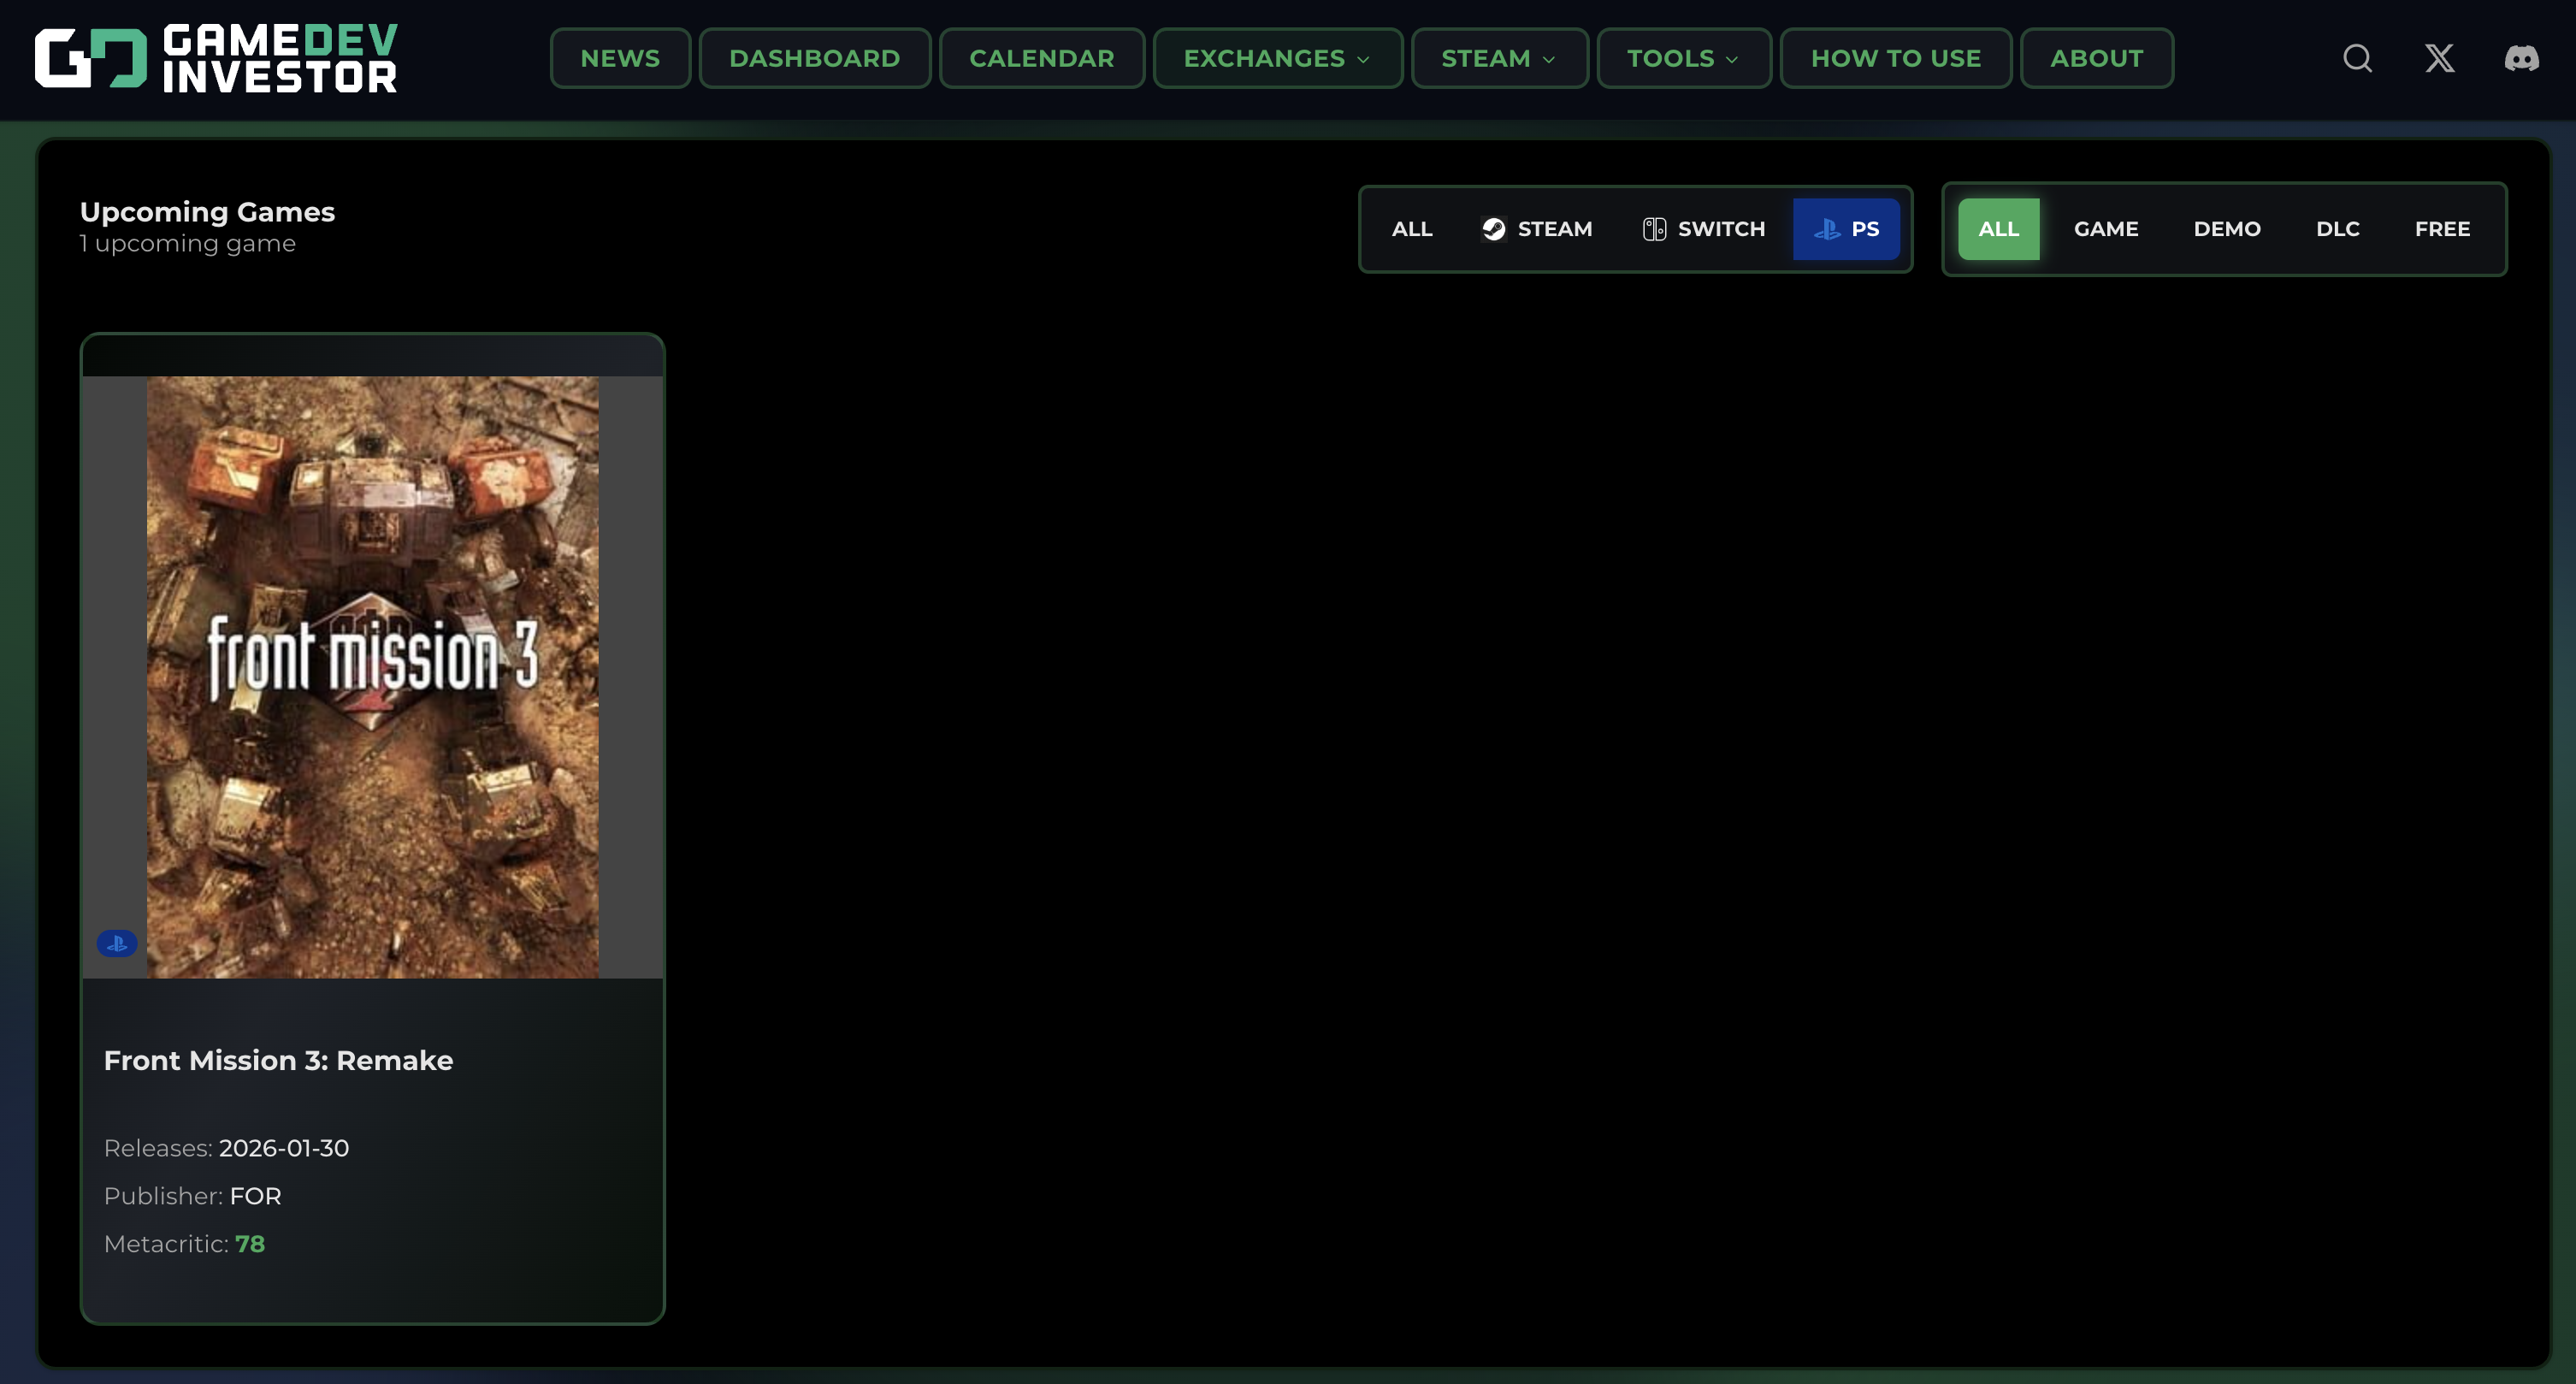Click the GameDev Investor logo

click(216, 58)
